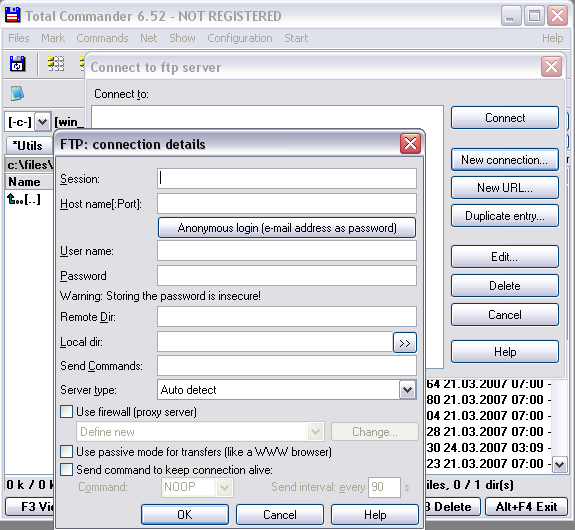575x530 pixels.
Task: Click the Change... firewall button
Action: click(375, 432)
